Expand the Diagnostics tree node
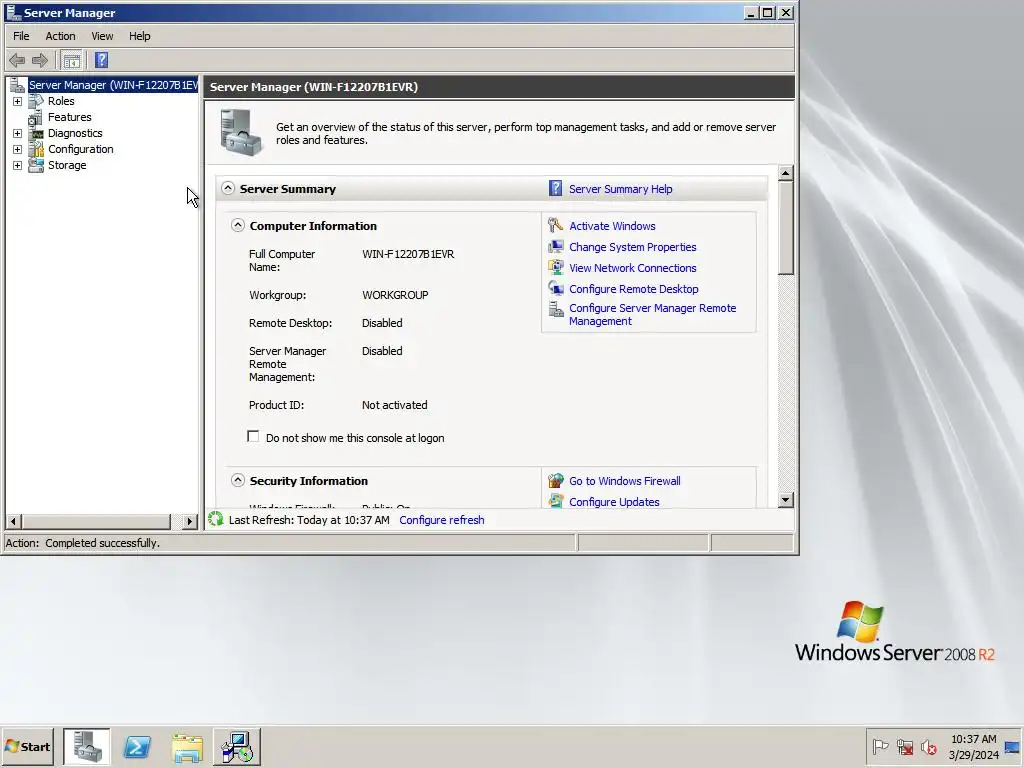Screen dimensions: 1024x768 coord(18,133)
